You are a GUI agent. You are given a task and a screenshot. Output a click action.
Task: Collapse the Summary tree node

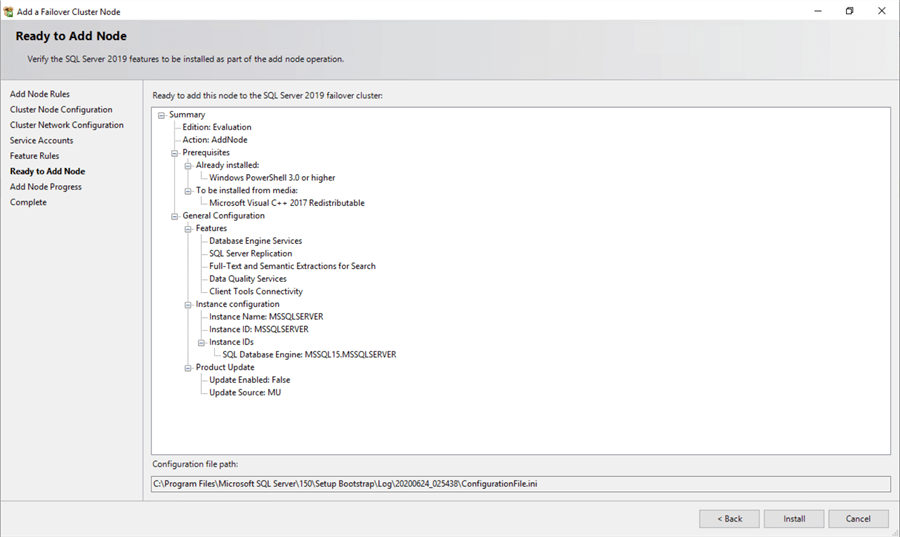pyautogui.click(x=161, y=115)
